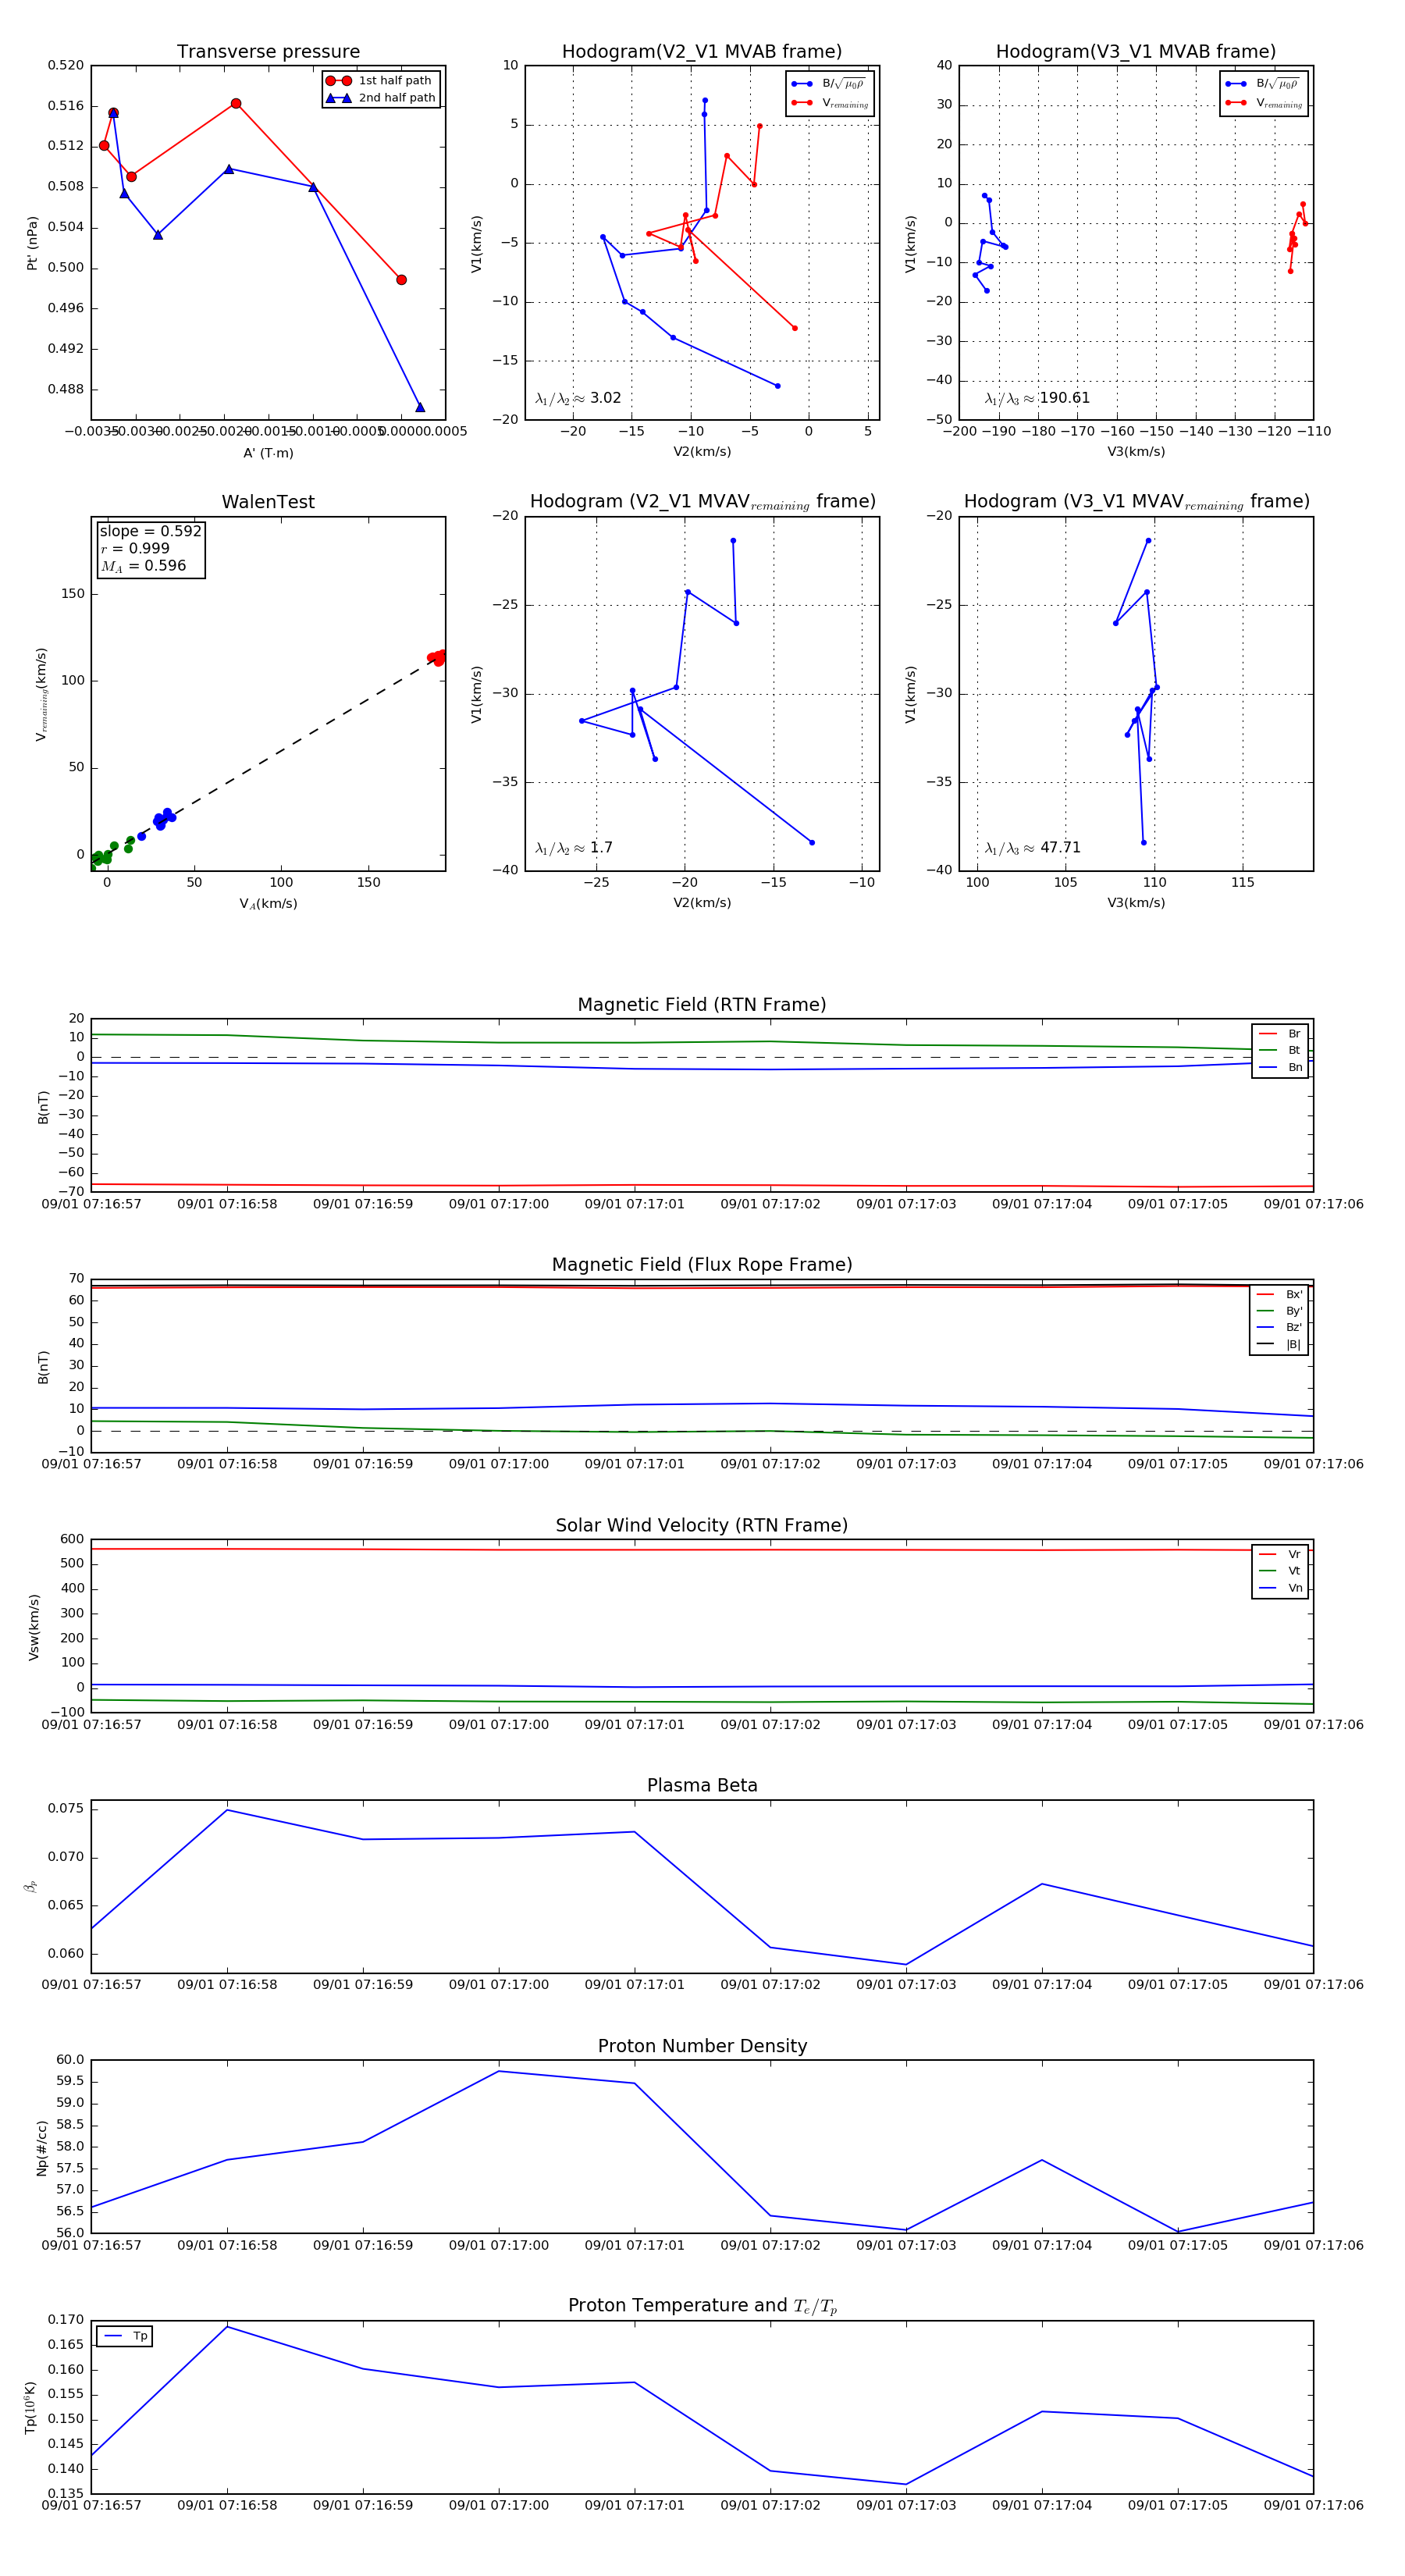The image size is (1405, 2576).
Task: Select '1st half path' legend entry
Action: [380, 81]
